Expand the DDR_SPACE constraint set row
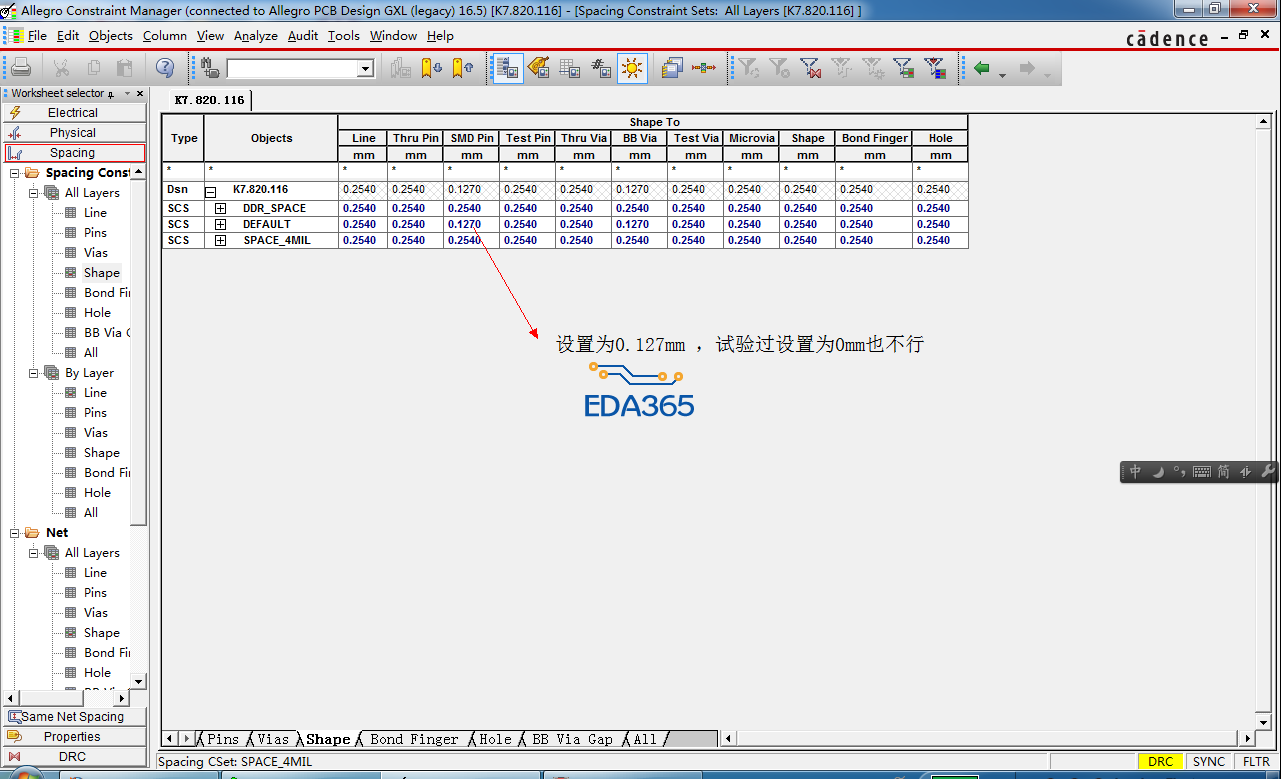Image resolution: width=1281 pixels, height=779 pixels. pos(221,209)
